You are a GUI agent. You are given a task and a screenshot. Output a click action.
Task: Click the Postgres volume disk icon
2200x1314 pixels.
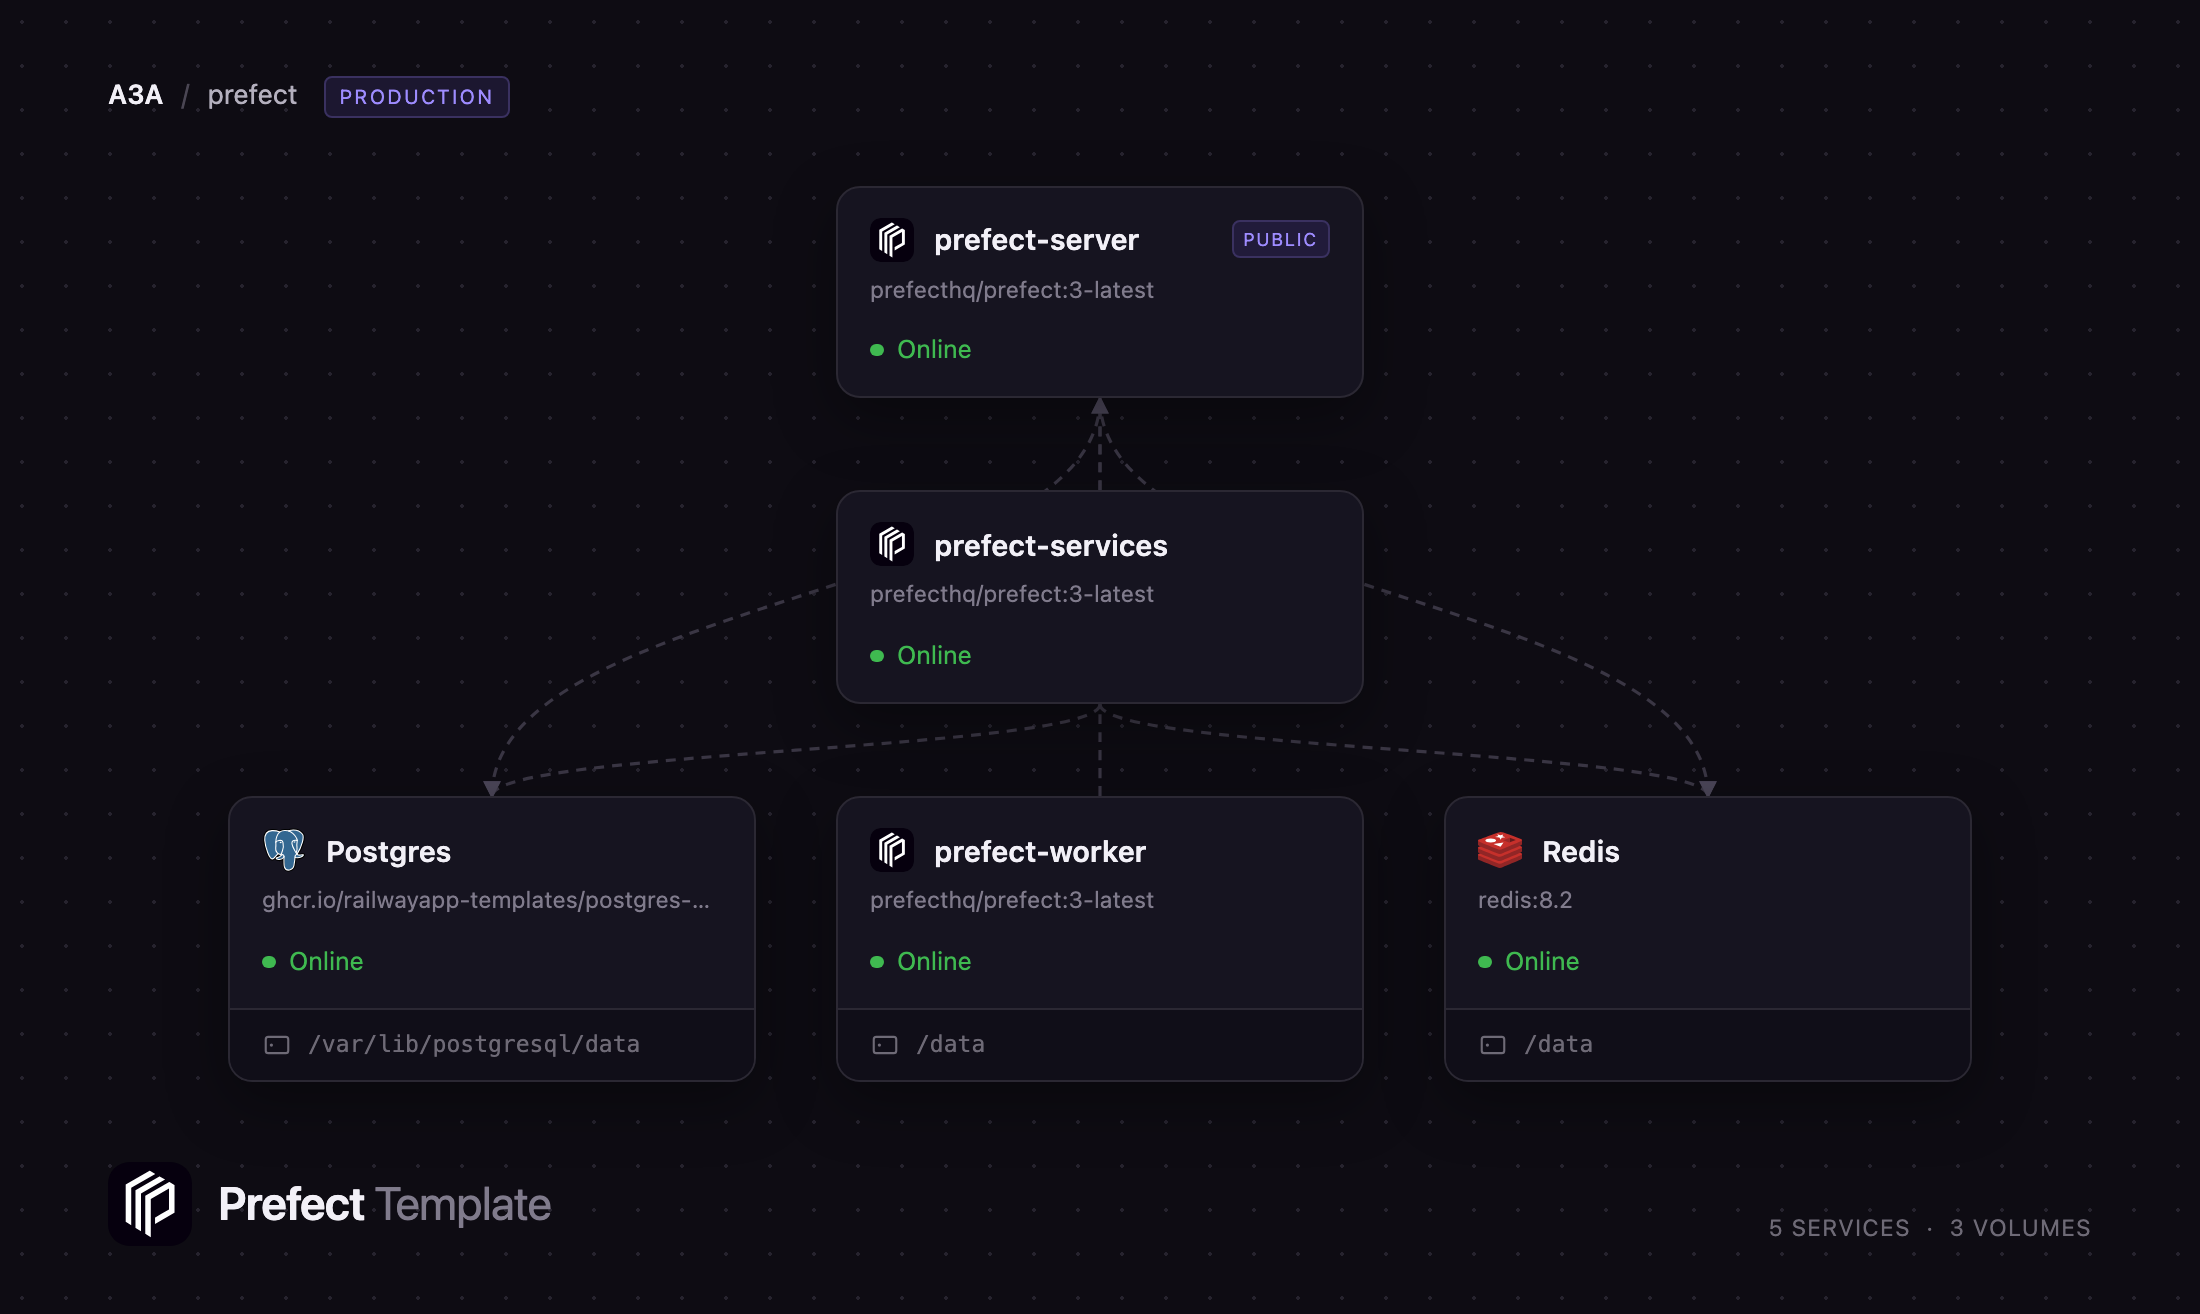(x=277, y=1045)
